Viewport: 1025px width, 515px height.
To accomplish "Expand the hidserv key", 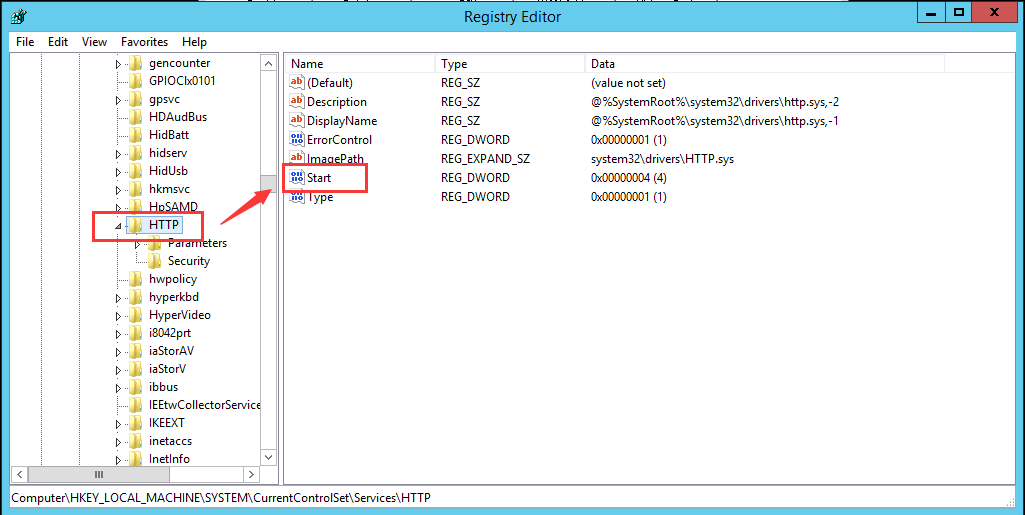I will (118, 154).
